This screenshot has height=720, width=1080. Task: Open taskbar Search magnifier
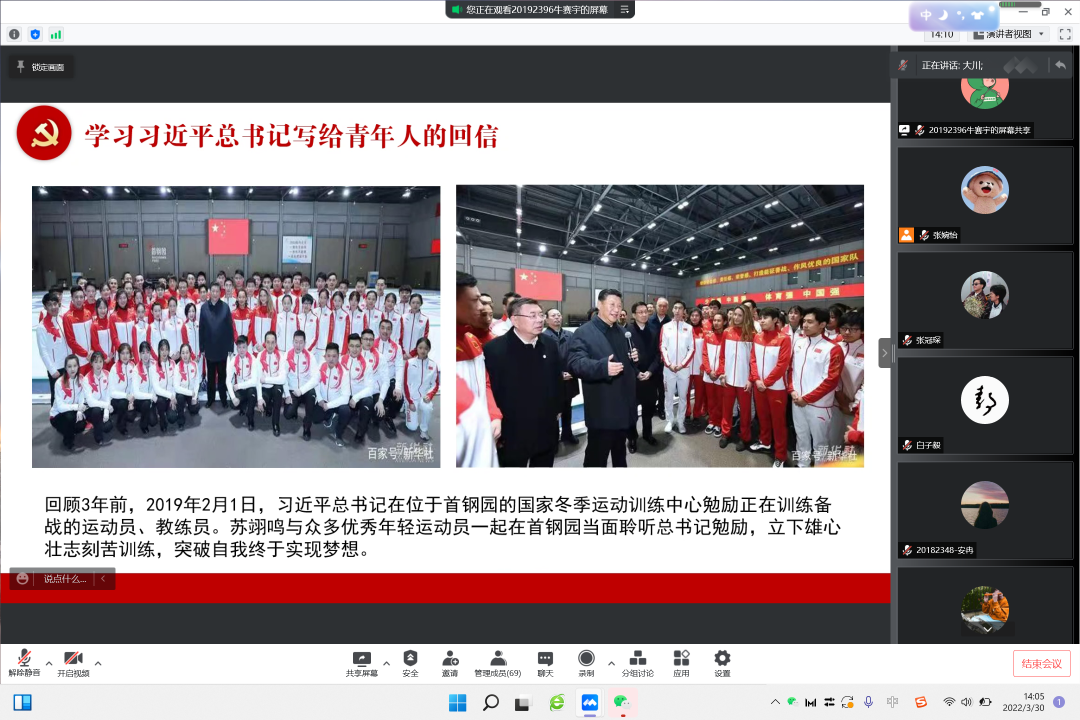point(490,703)
